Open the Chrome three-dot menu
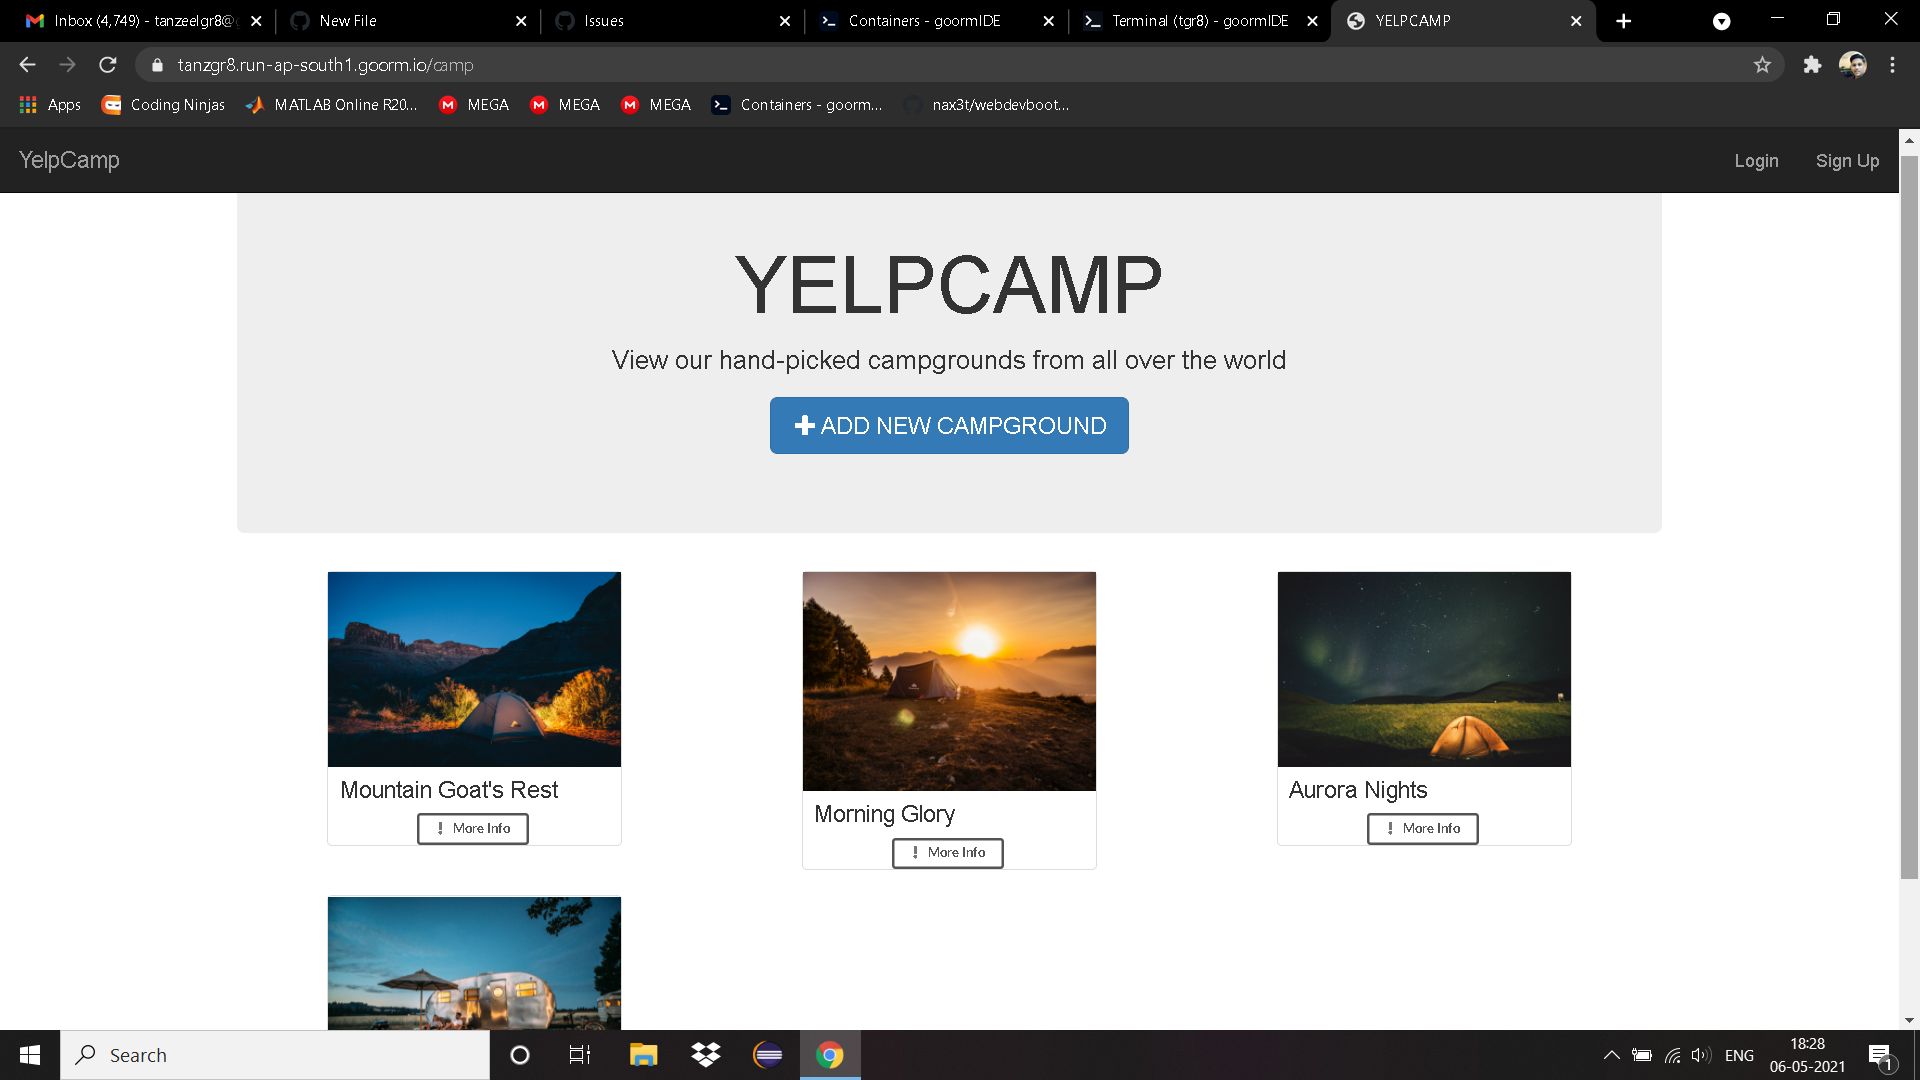1920x1080 pixels. pyautogui.click(x=1892, y=64)
